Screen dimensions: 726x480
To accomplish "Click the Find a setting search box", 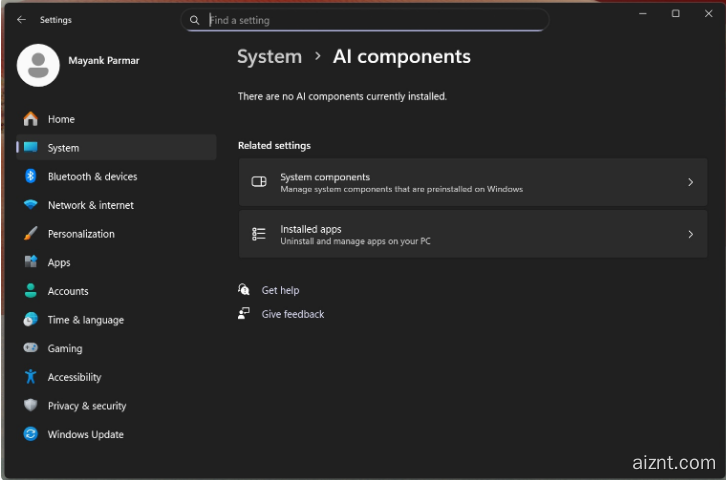I will click(370, 20).
